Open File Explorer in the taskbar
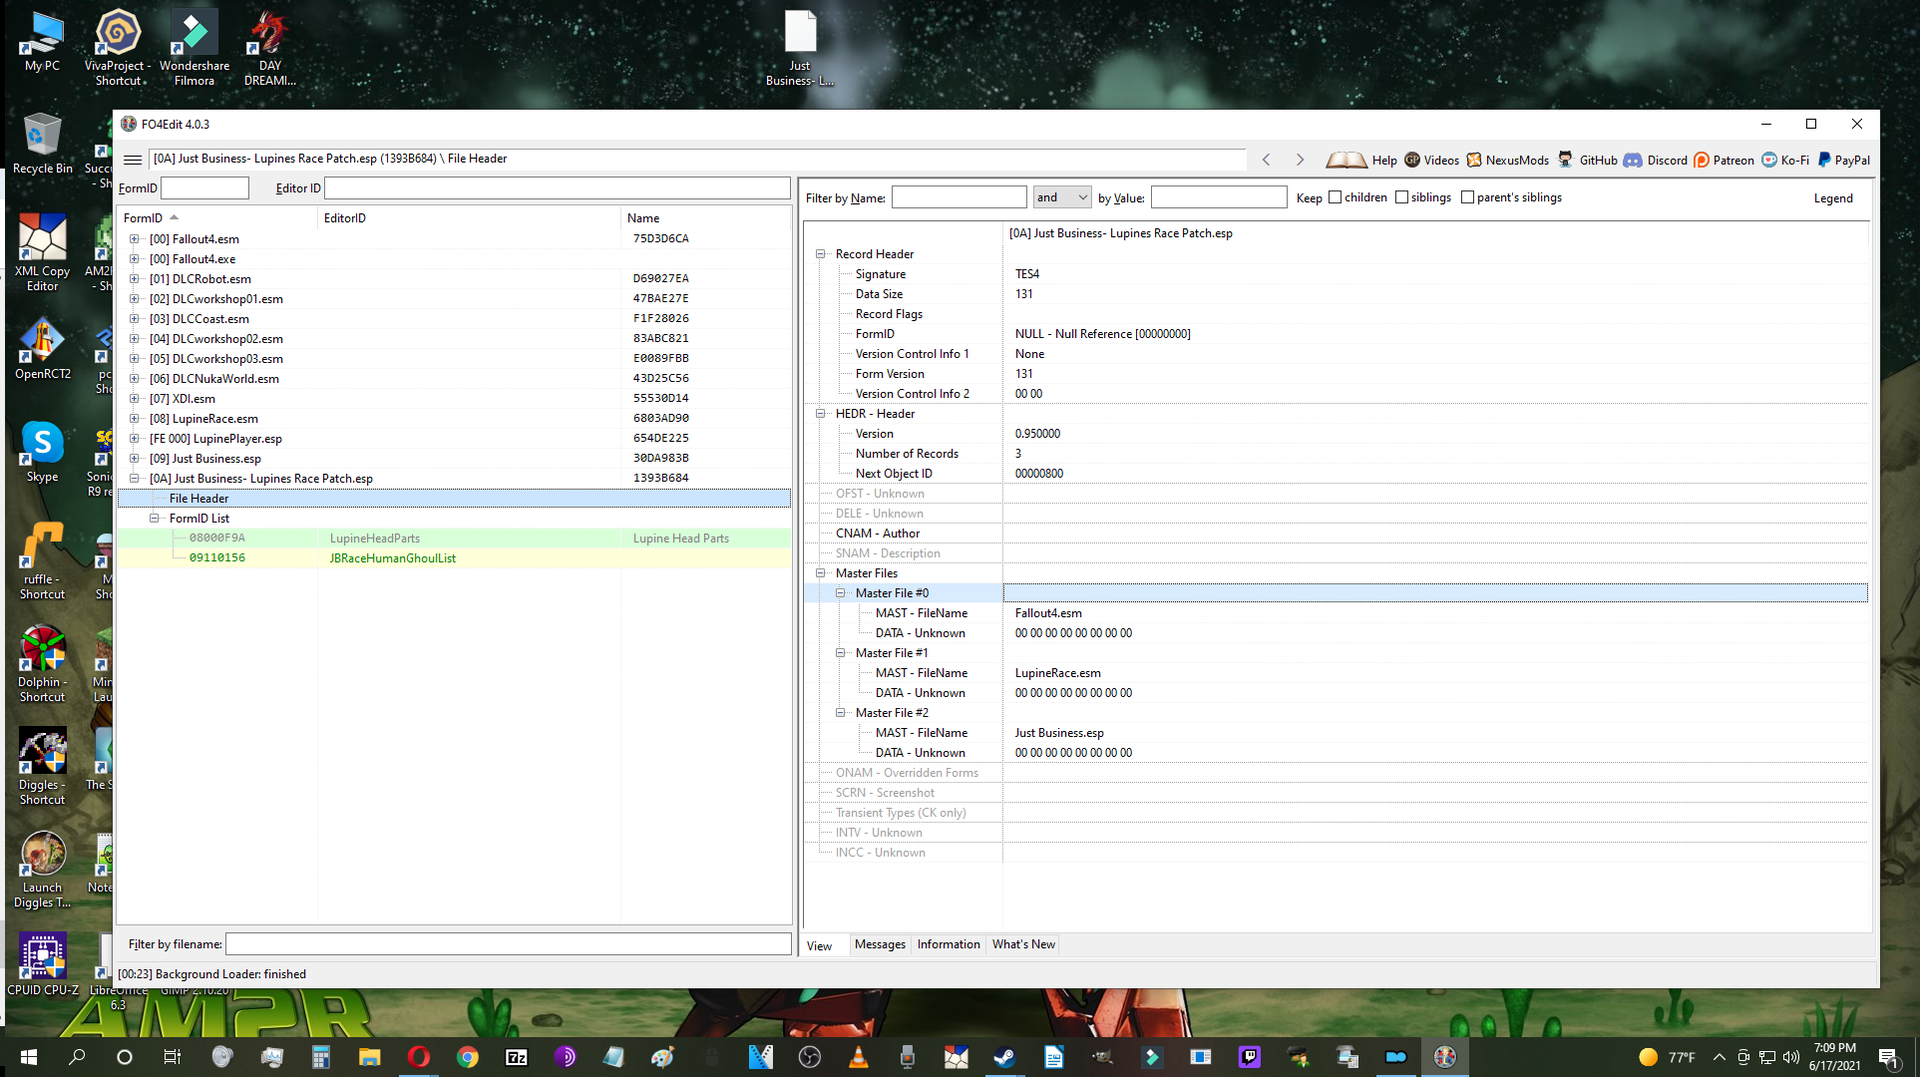Image resolution: width=1920 pixels, height=1077 pixels. (x=369, y=1057)
